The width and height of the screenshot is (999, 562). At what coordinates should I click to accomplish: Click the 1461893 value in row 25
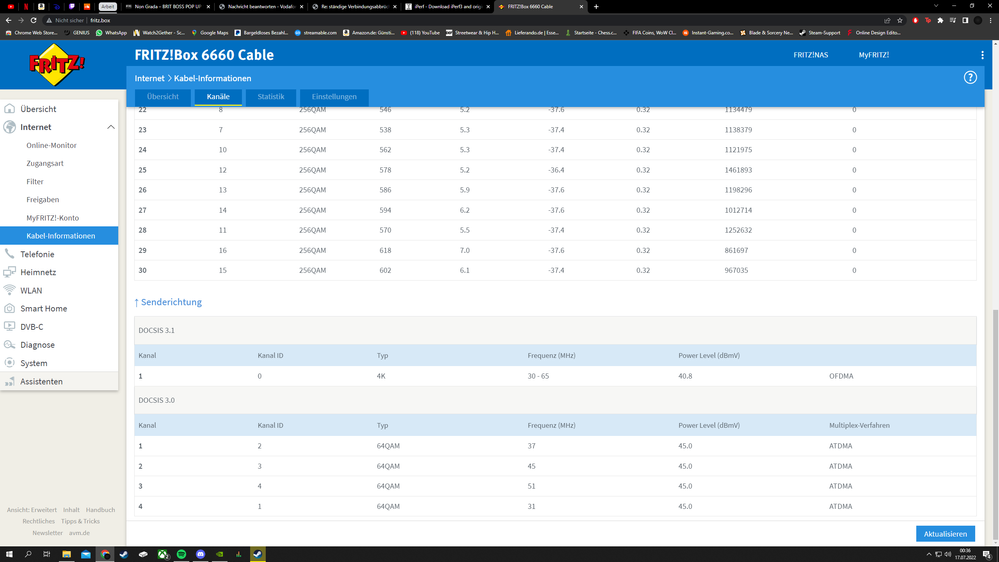tap(738, 170)
